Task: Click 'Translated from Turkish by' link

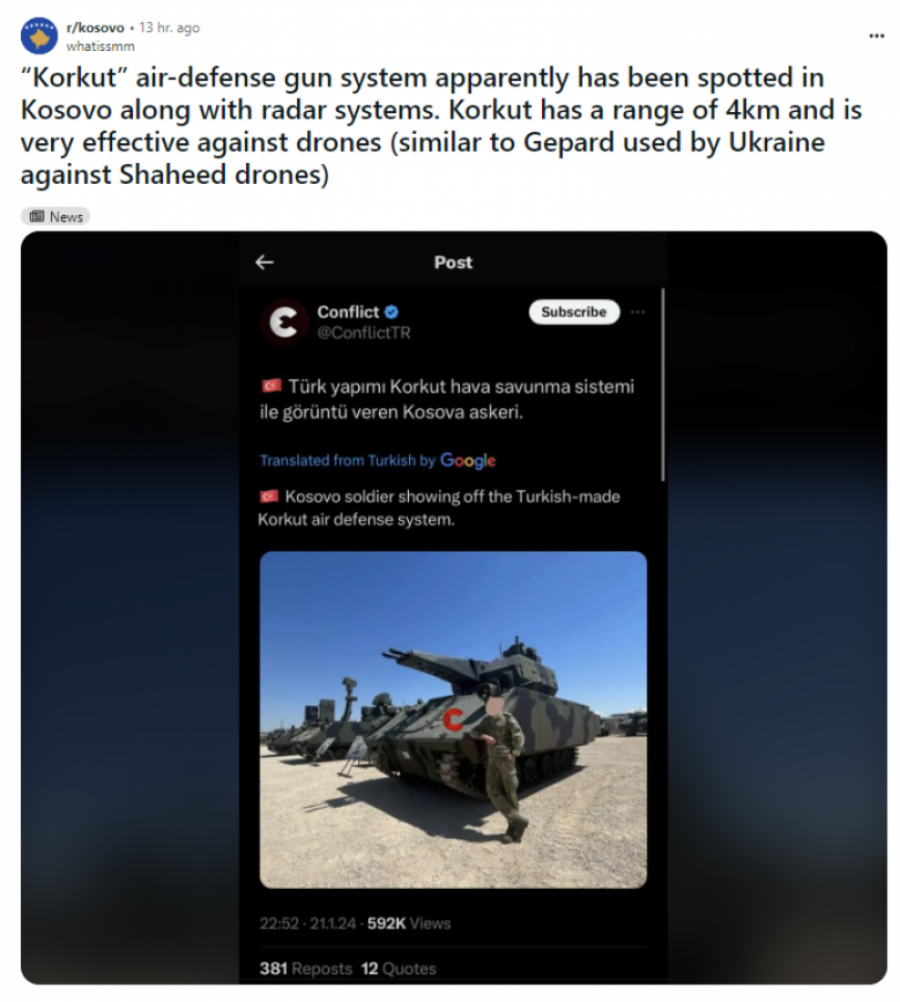Action: tap(347, 461)
